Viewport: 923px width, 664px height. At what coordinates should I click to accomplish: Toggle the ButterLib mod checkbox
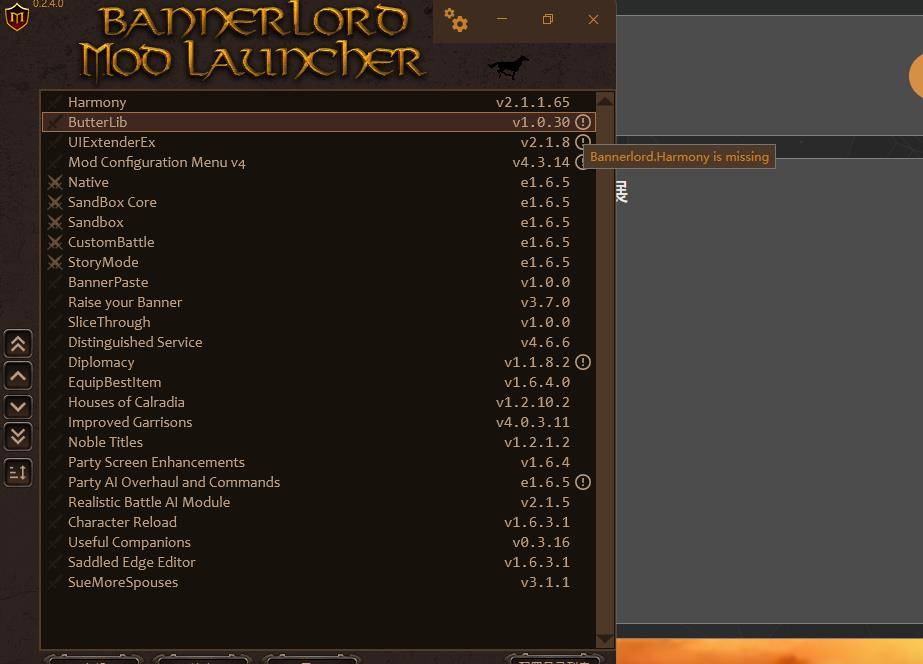coord(55,122)
